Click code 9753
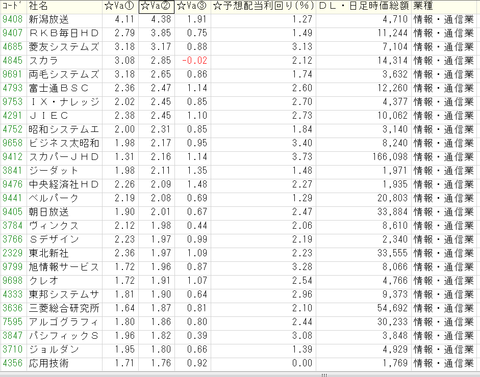 click(x=13, y=102)
